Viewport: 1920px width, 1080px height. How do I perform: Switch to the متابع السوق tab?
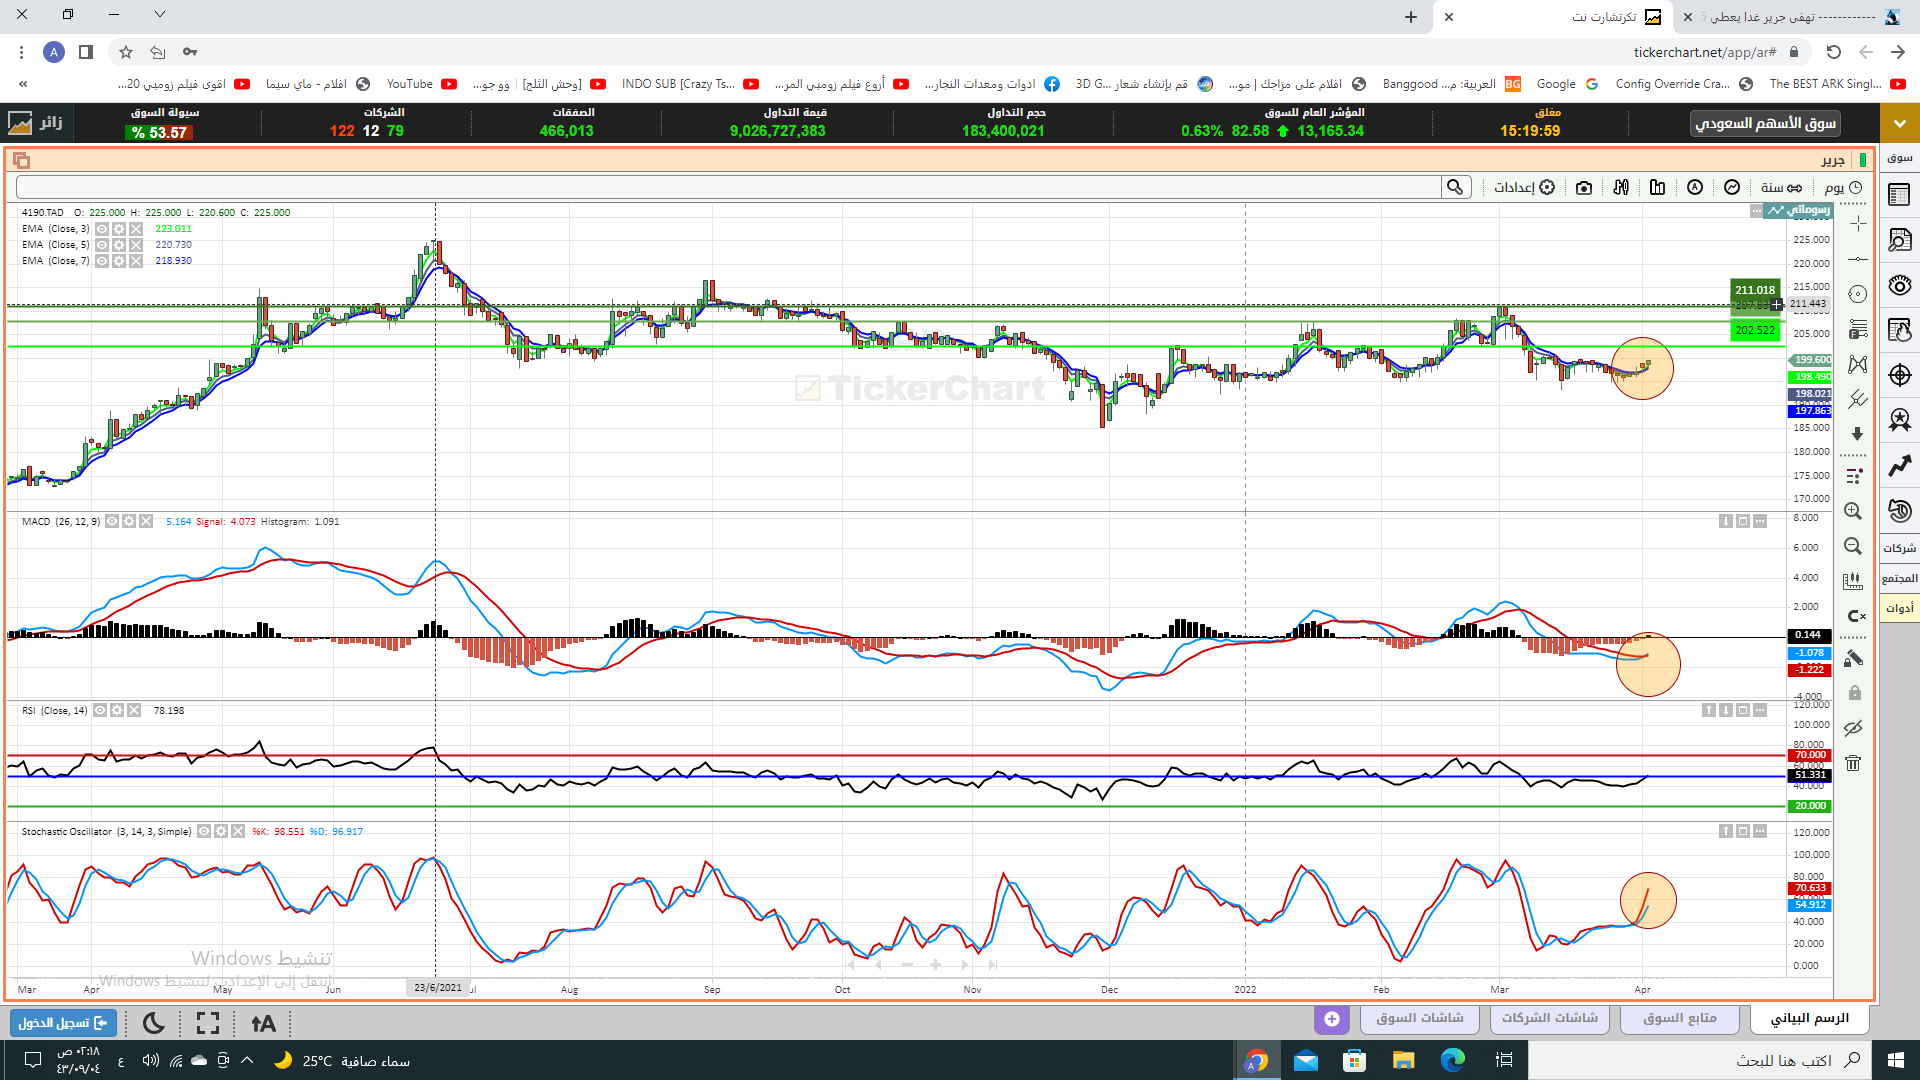(x=1680, y=1018)
